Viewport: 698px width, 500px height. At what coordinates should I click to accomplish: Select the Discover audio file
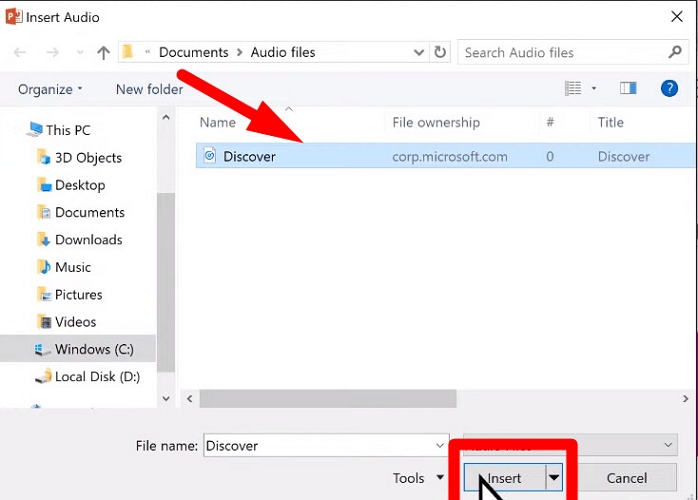click(445, 156)
